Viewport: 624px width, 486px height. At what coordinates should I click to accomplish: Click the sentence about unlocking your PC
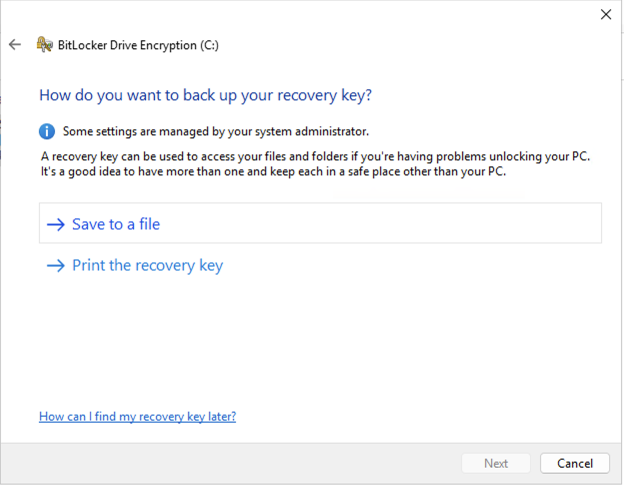tap(315, 156)
